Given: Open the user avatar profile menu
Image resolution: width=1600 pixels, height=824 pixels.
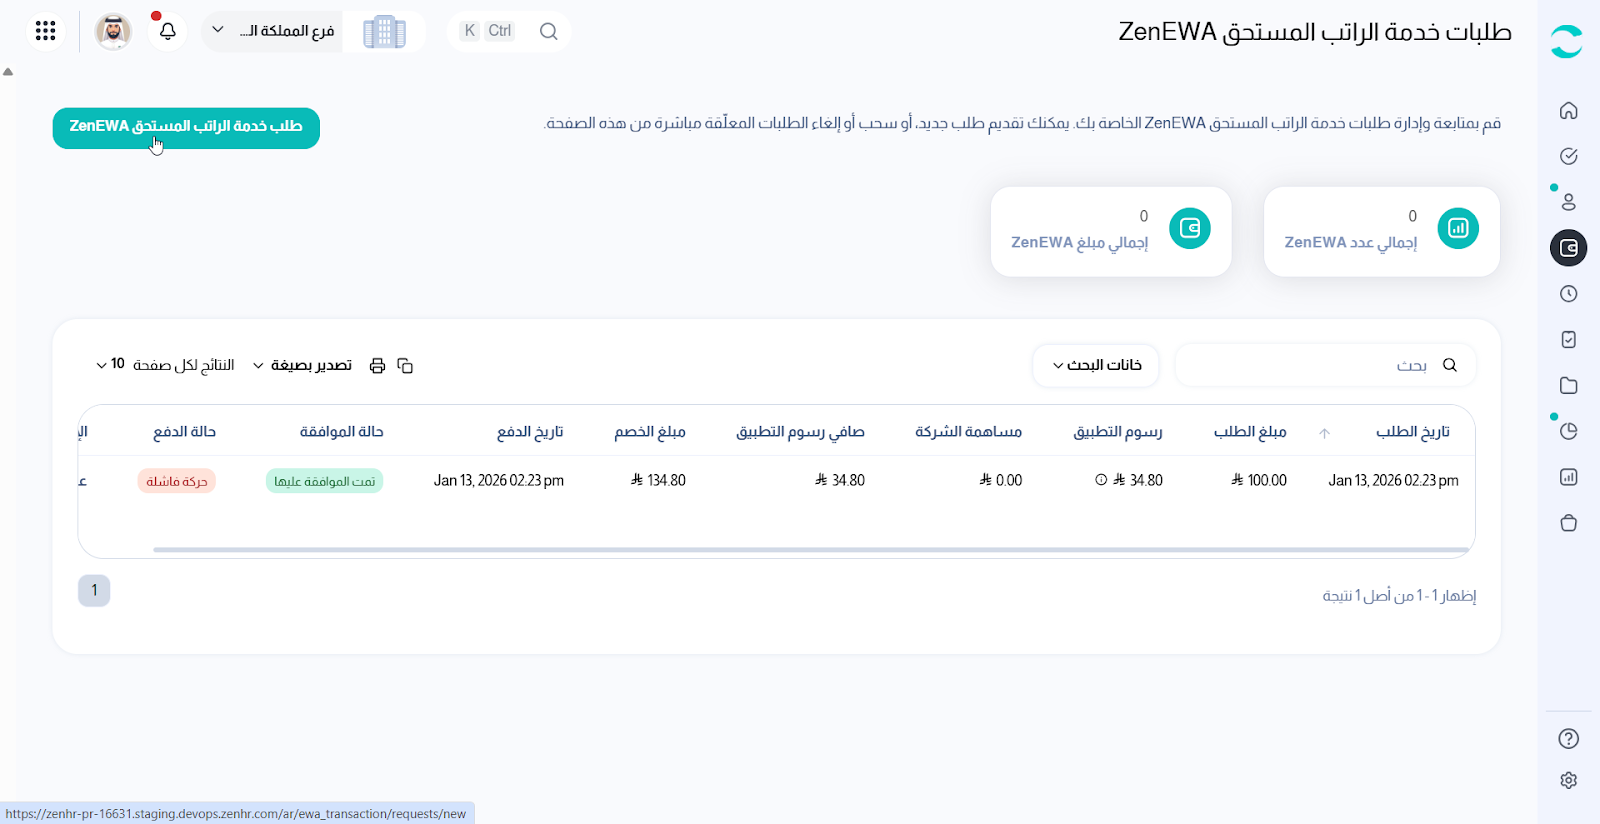Looking at the screenshot, I should 113,31.
